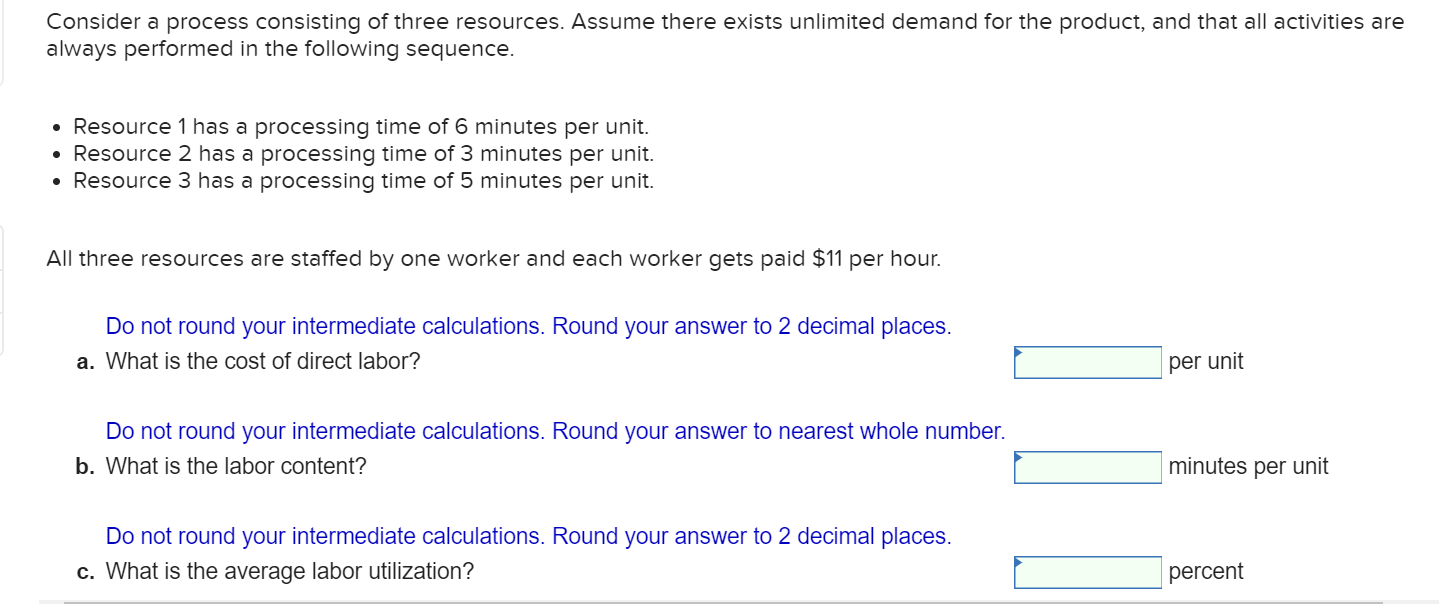Click the blue corner marker on the minutes field
The height and width of the screenshot is (604, 1439).
click(x=1018, y=456)
